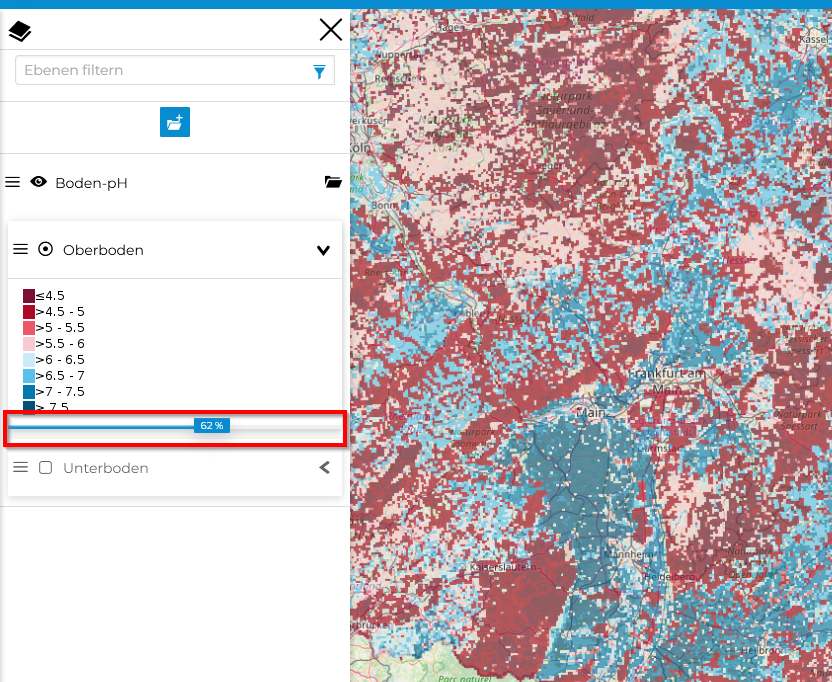Image resolution: width=832 pixels, height=682 pixels.
Task: Click the blue funnel filter icon
Action: click(319, 71)
